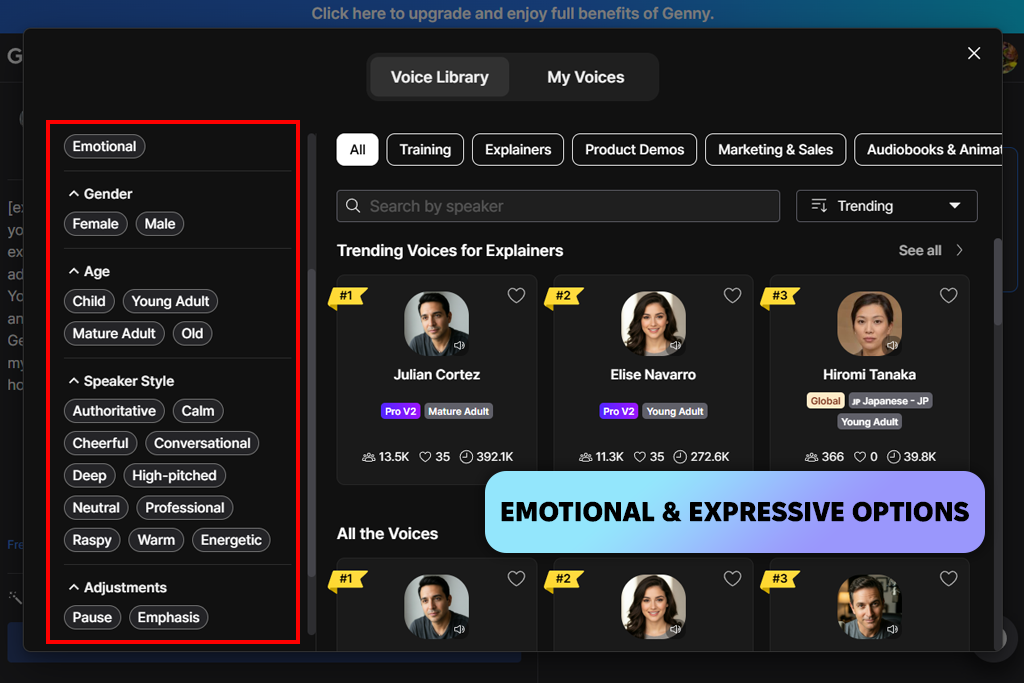Click Pro V2 badge on Elise Navarro
This screenshot has height=683, width=1024.
point(618,411)
